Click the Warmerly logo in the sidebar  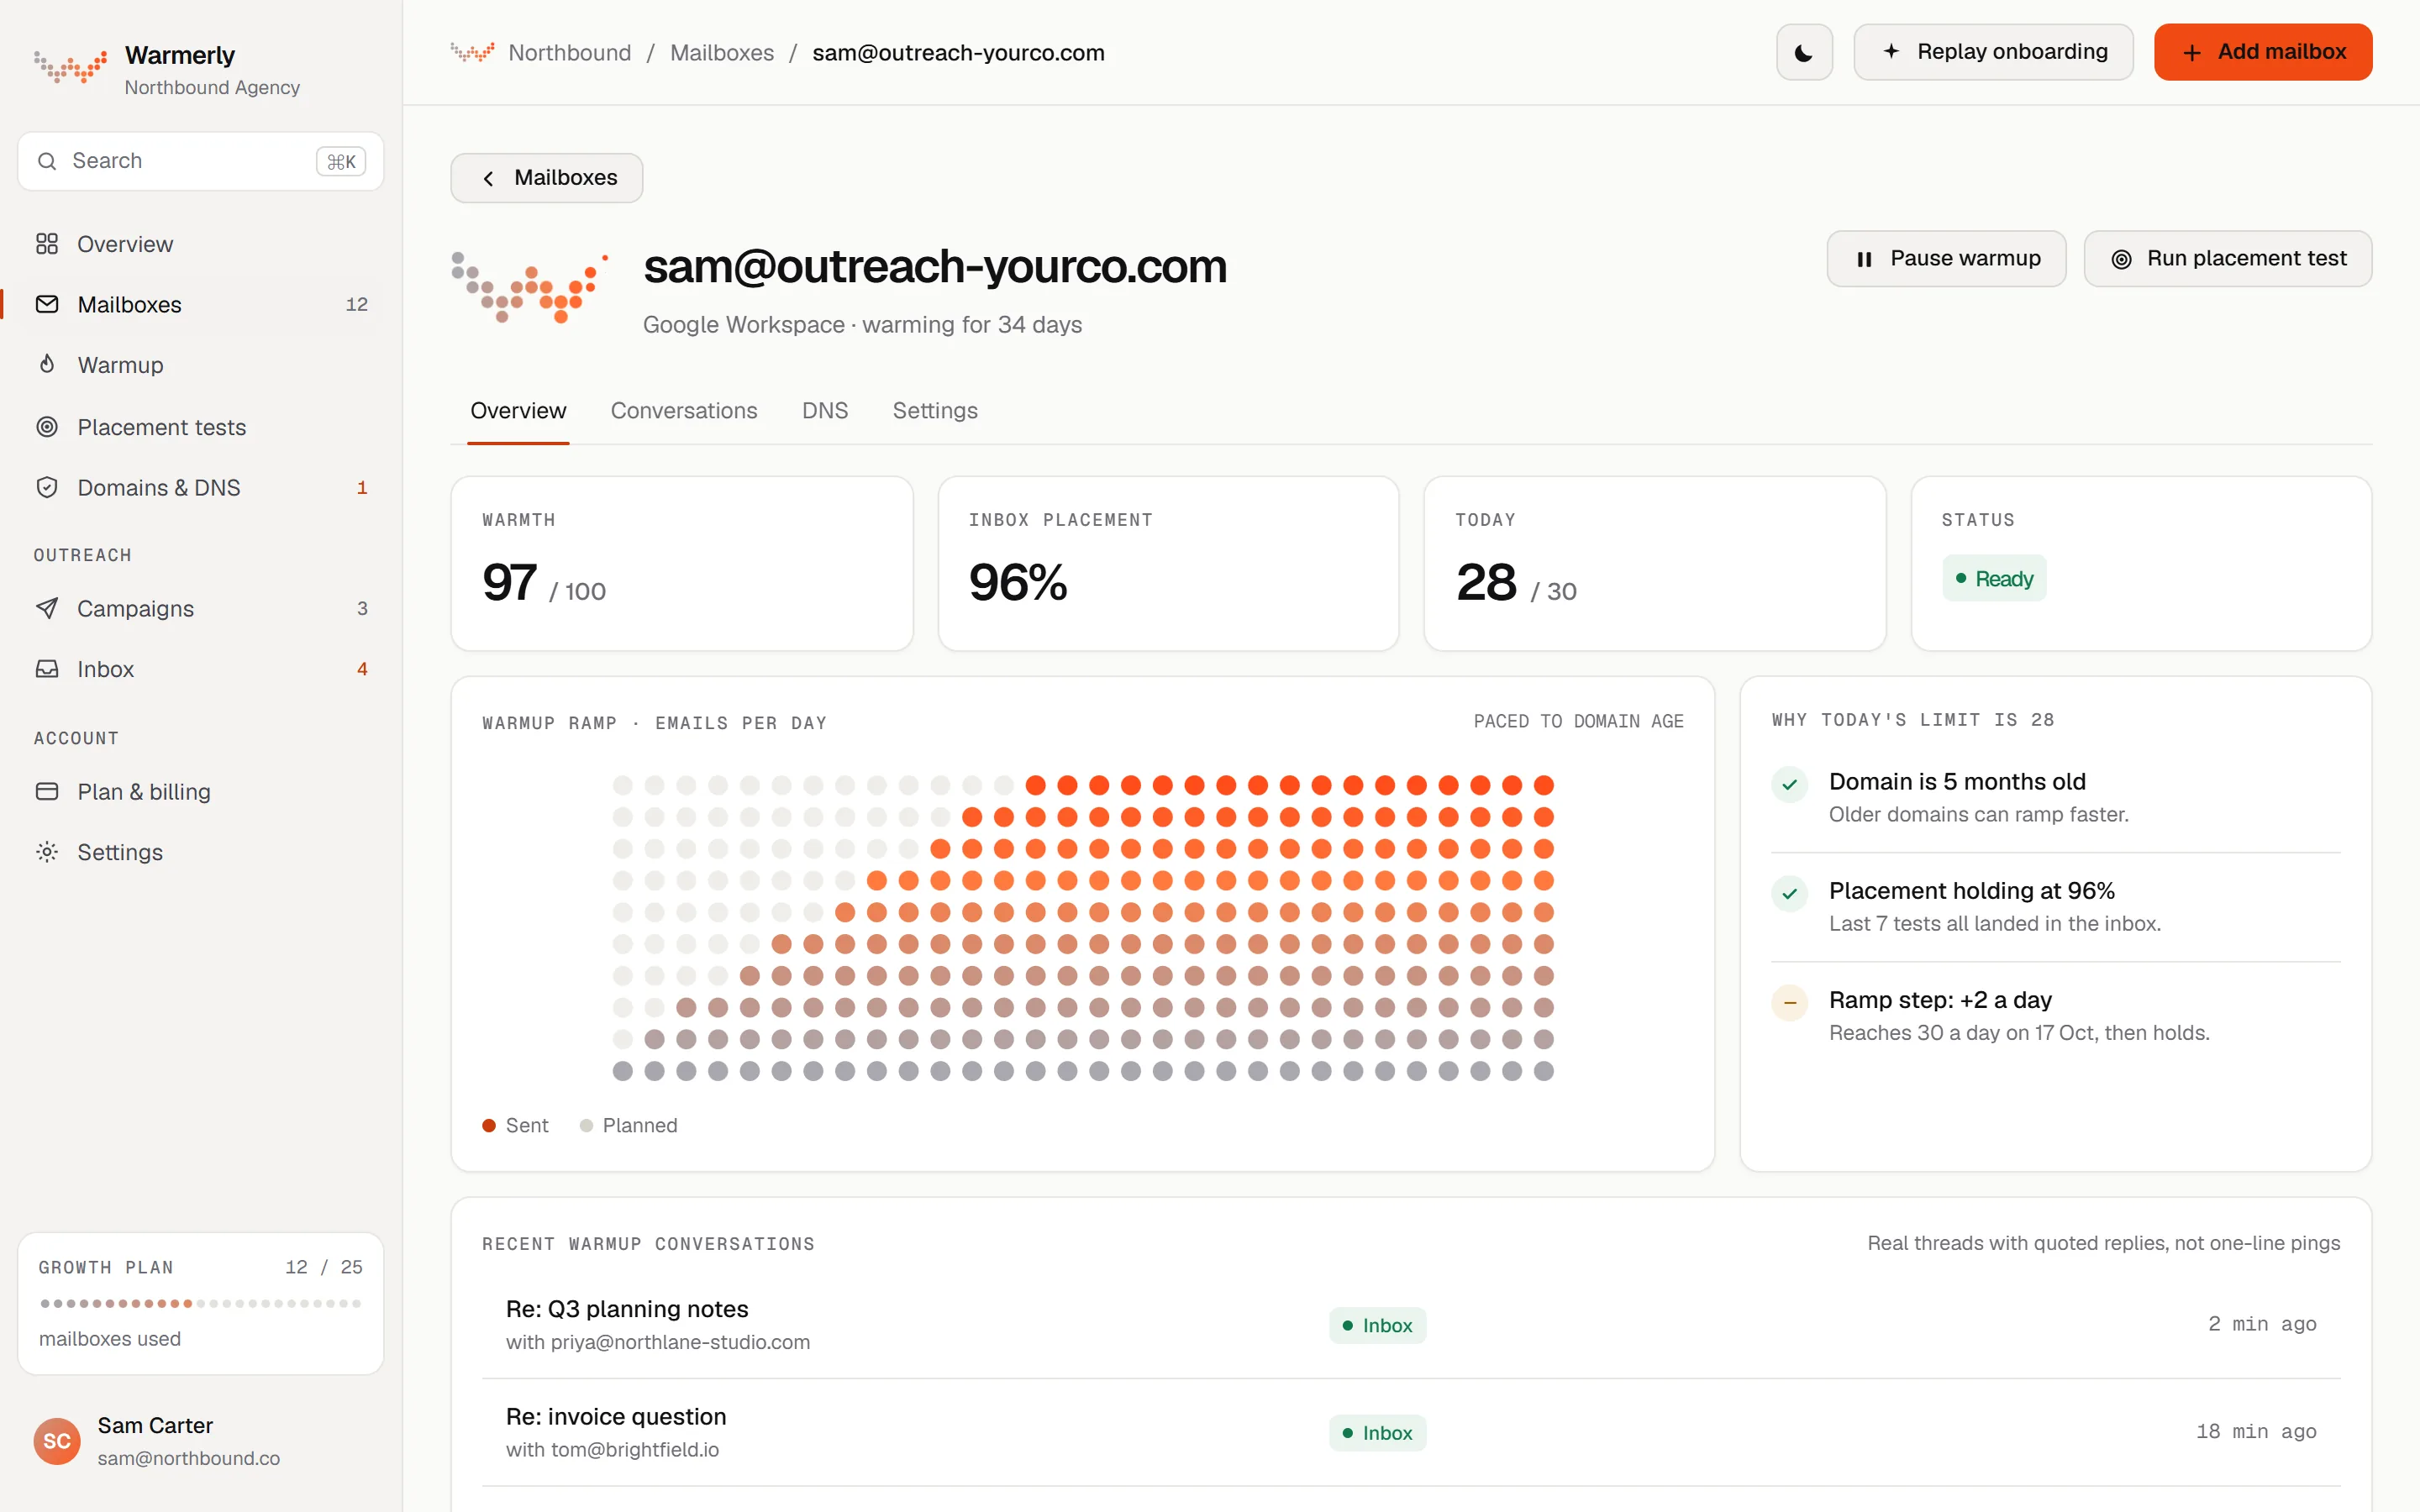click(x=71, y=66)
